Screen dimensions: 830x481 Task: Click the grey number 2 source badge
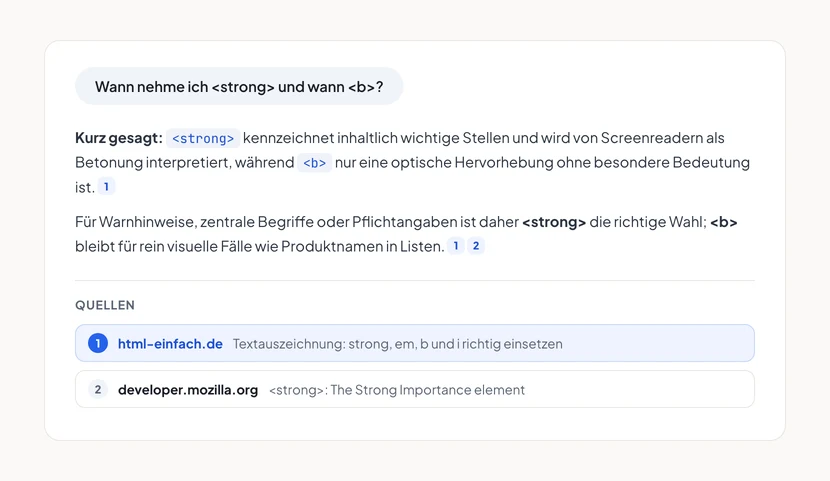(98, 389)
